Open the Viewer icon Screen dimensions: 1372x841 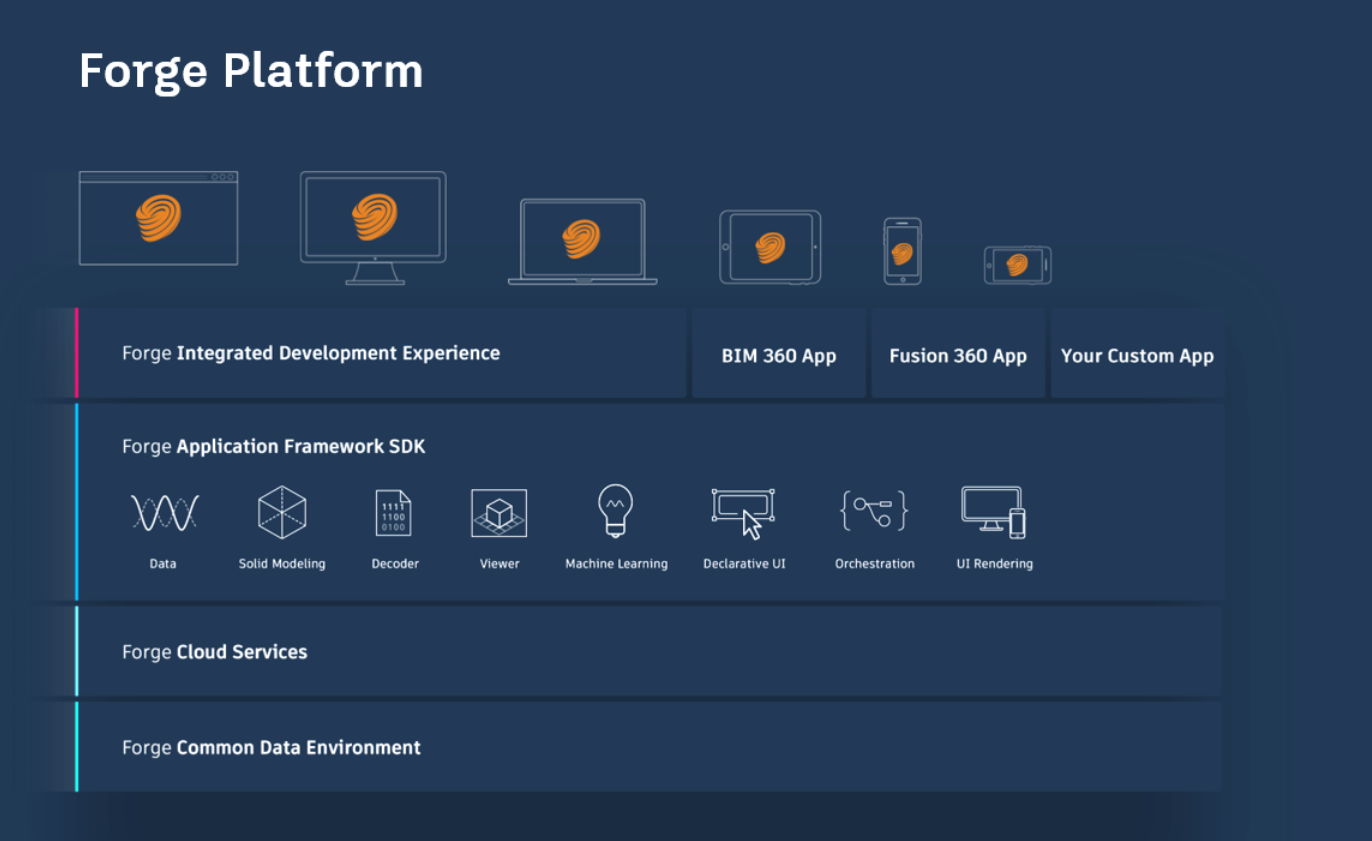tap(499, 513)
